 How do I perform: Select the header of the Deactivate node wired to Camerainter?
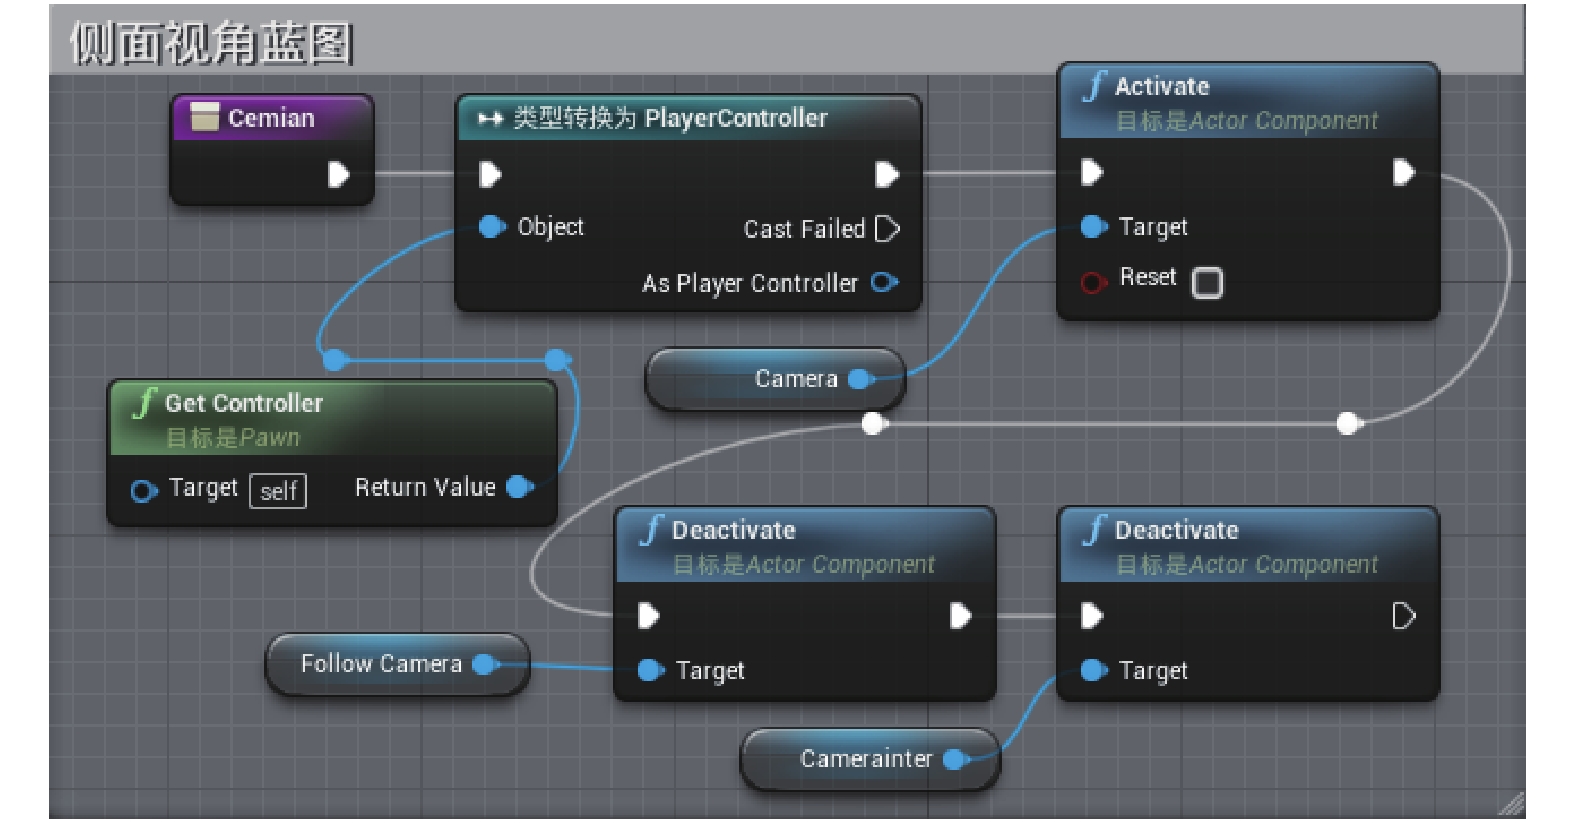[x=1248, y=546]
